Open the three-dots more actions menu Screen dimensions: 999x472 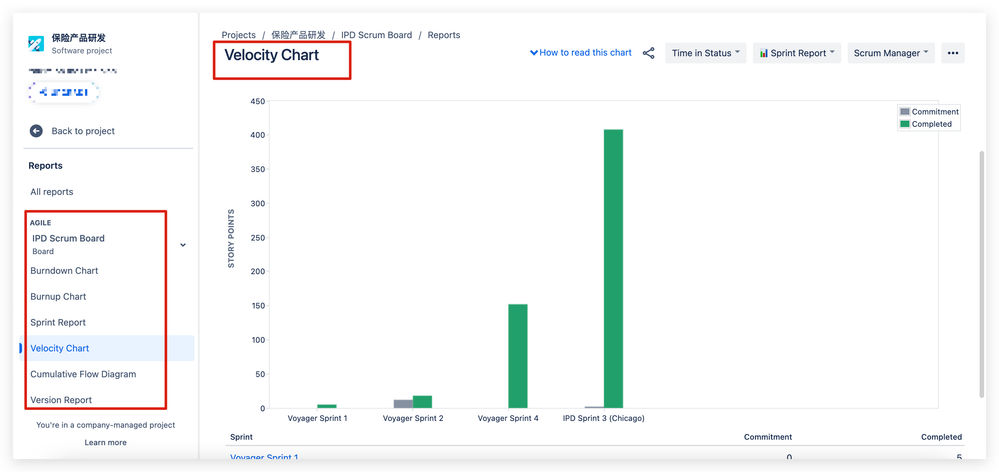(953, 54)
